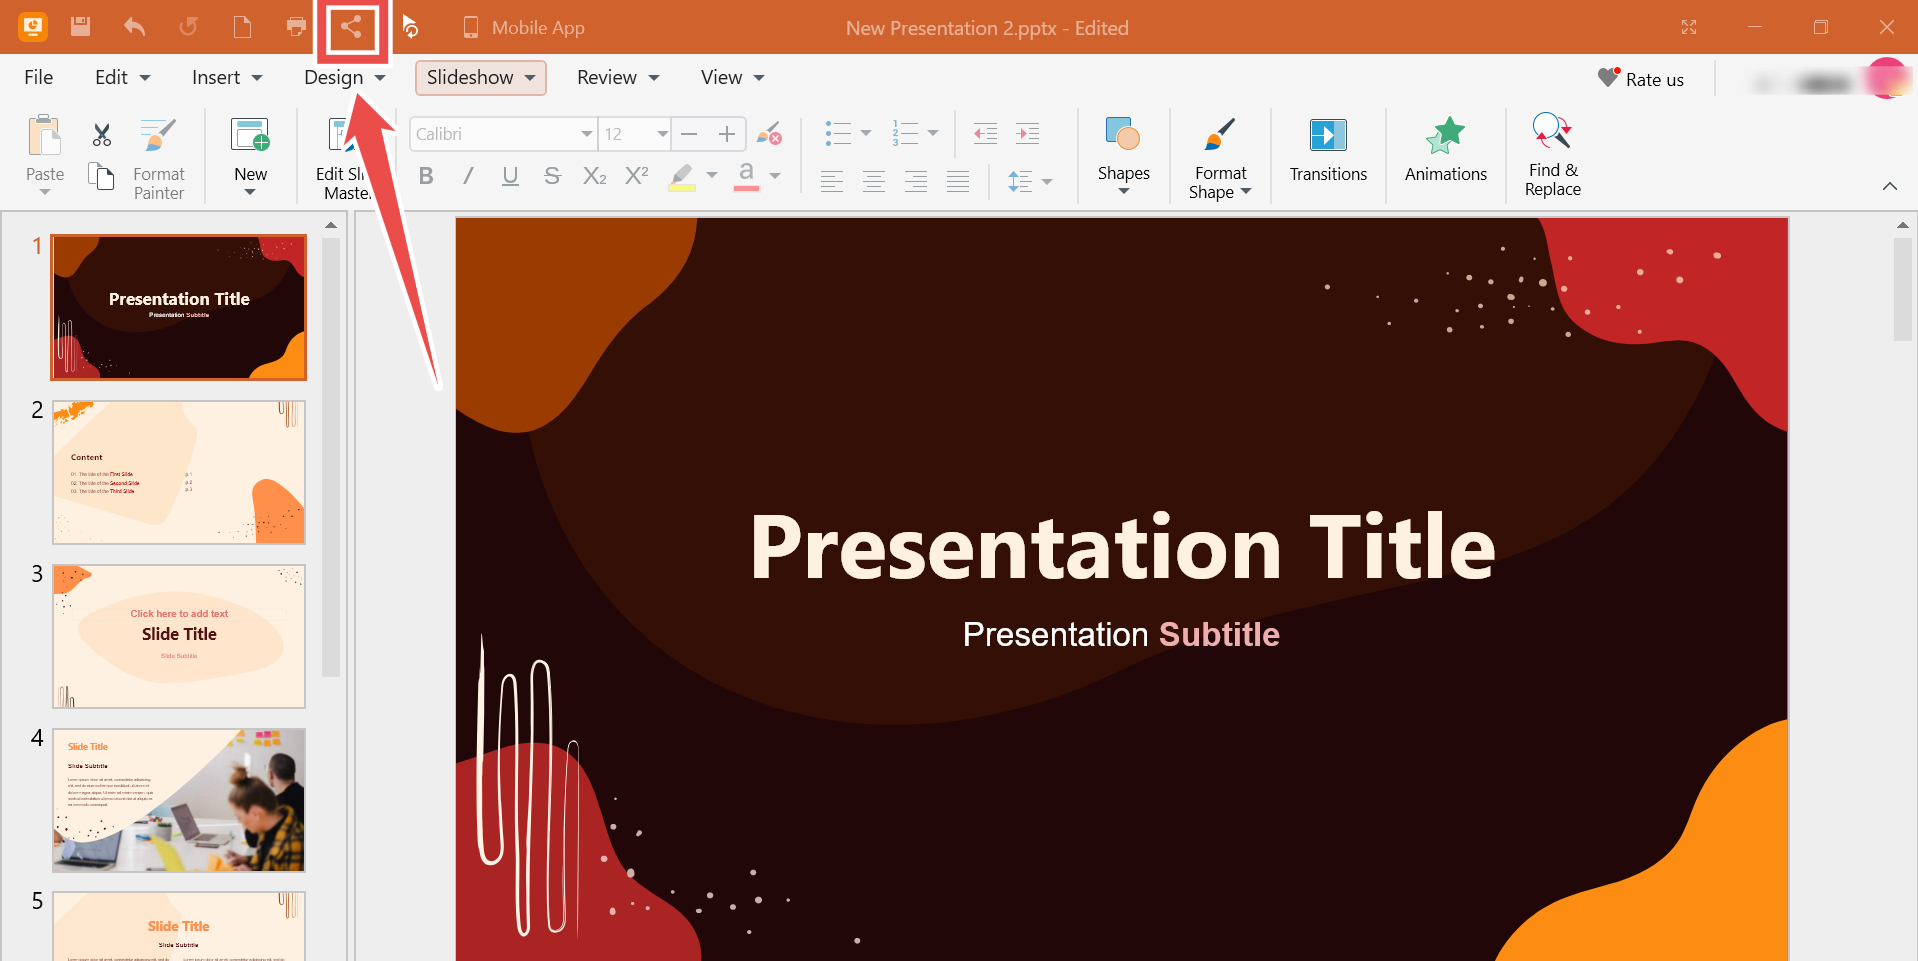Screen dimensions: 1918x961
Task: Open the Share option
Action: pyautogui.click(x=351, y=28)
